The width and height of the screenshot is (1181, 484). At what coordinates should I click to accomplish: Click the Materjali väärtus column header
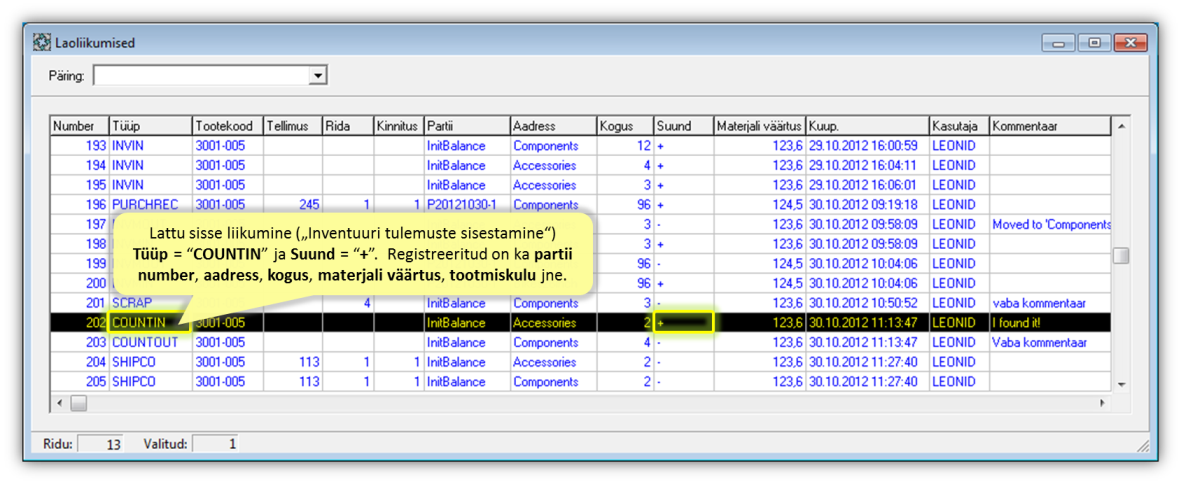[x=759, y=126]
